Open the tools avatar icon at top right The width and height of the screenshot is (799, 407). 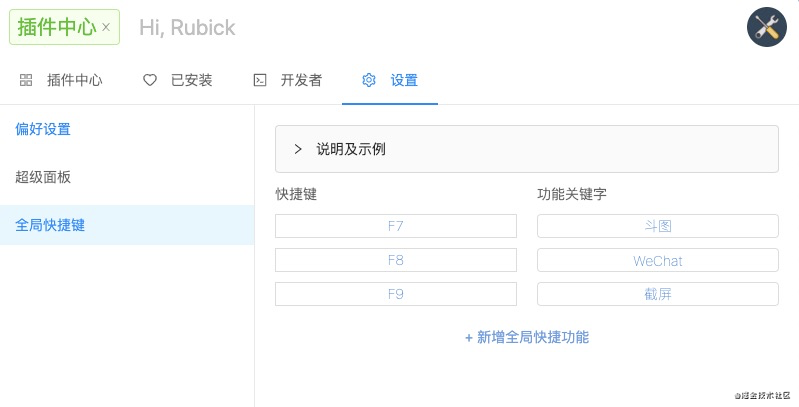(767, 27)
